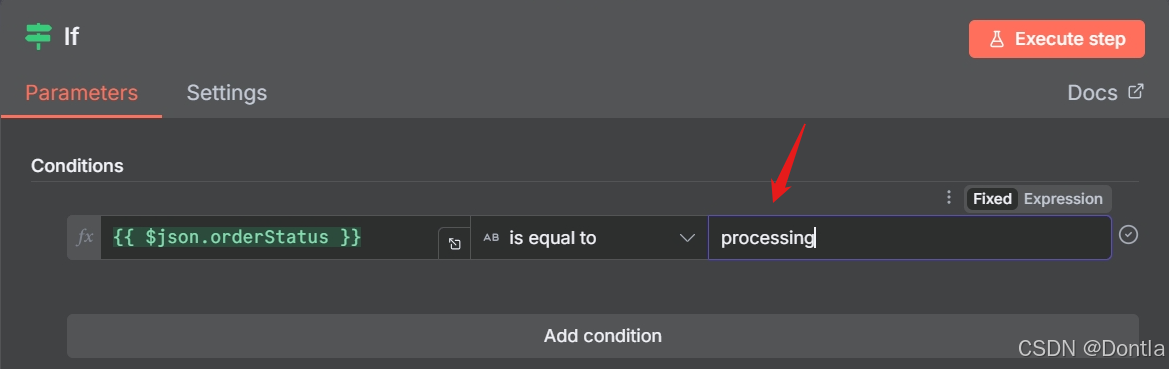Click the 'If' node title text
1169x369 pixels.
tap(71, 37)
